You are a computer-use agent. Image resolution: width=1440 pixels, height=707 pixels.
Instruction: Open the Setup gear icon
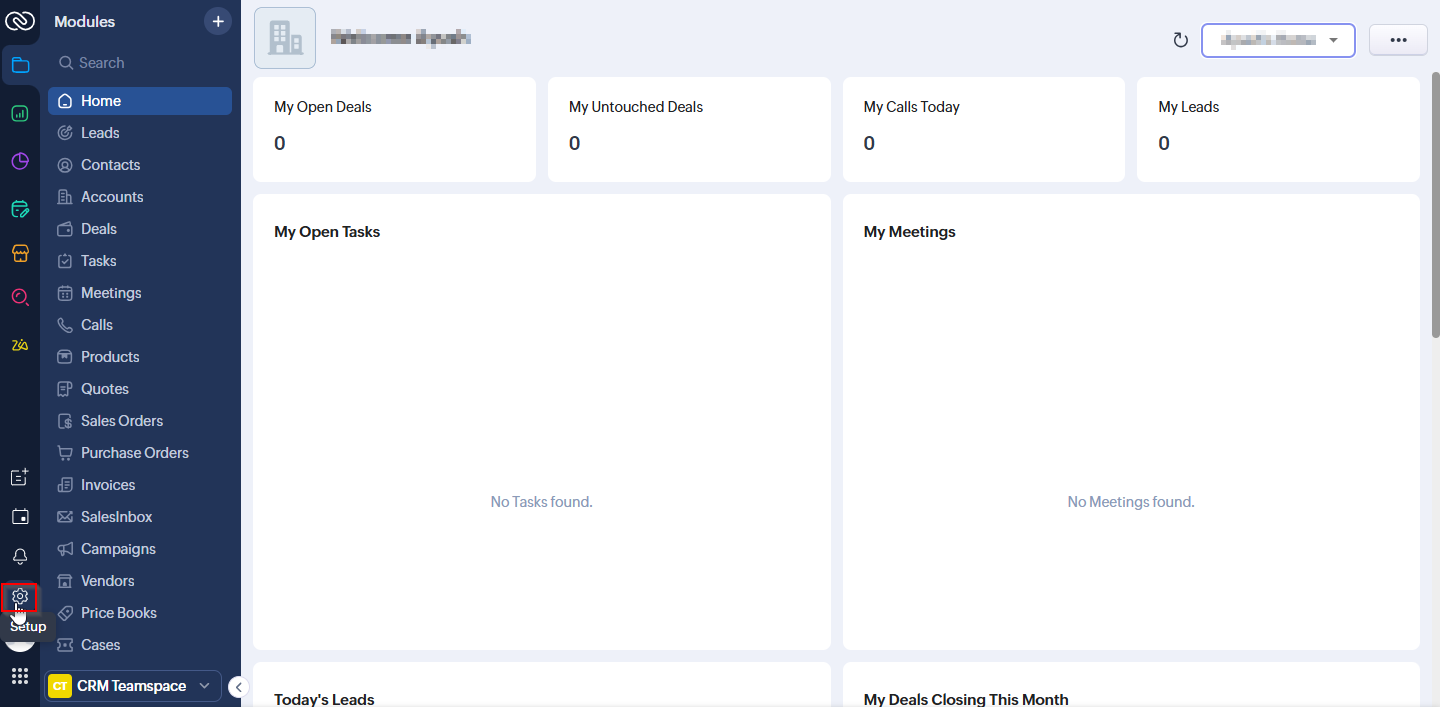[x=20, y=597]
